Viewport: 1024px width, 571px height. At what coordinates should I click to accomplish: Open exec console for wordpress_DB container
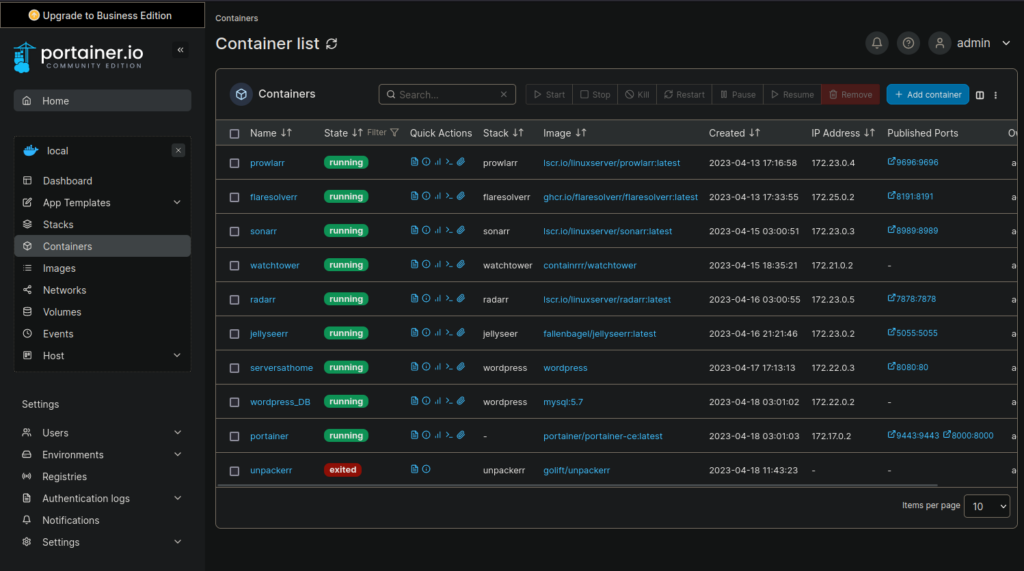449,401
